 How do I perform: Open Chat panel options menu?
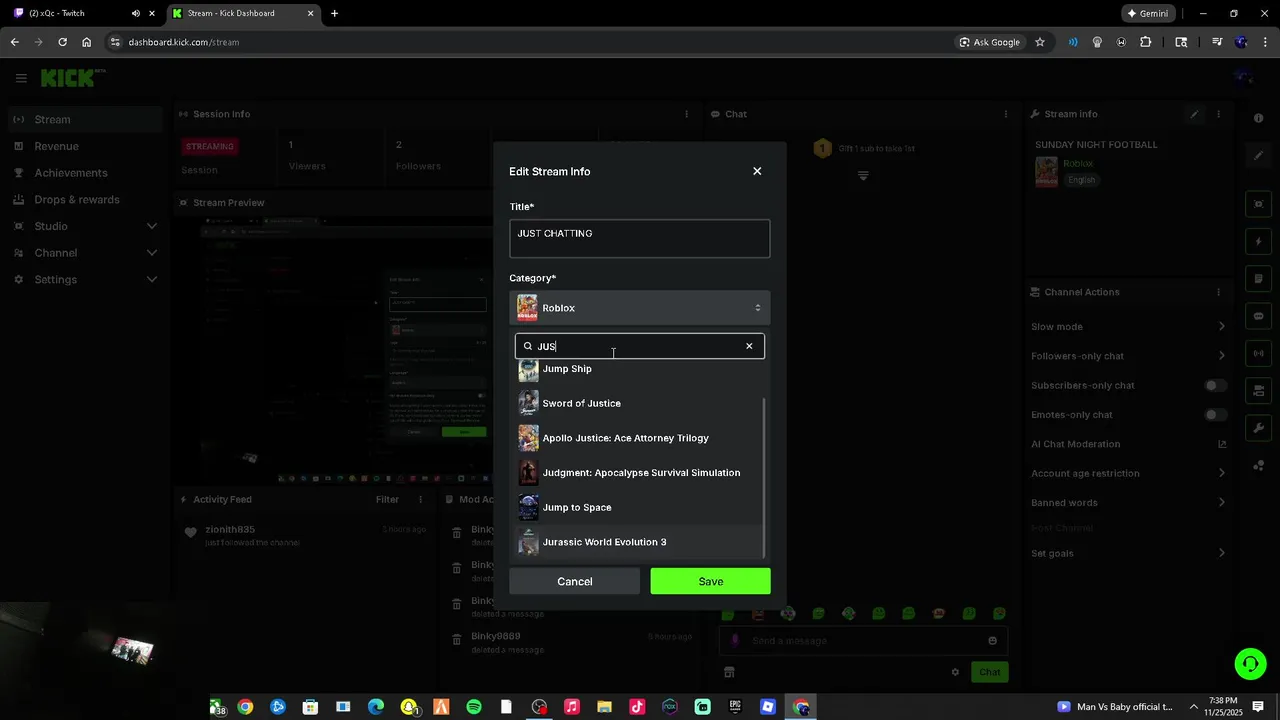point(1005,114)
